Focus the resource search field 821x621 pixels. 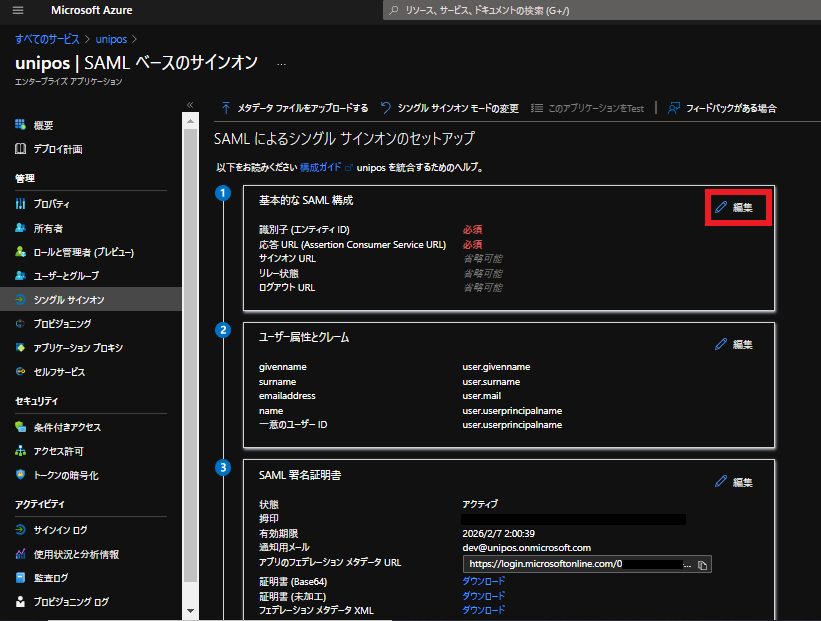602,10
